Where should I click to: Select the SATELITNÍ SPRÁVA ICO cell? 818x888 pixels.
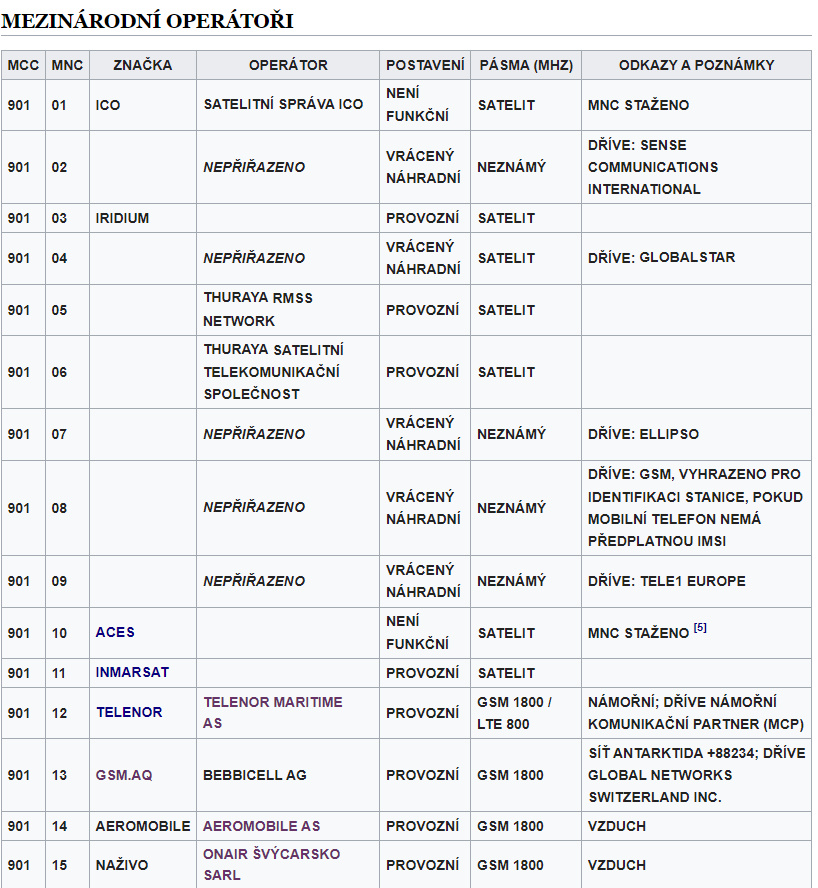(283, 105)
